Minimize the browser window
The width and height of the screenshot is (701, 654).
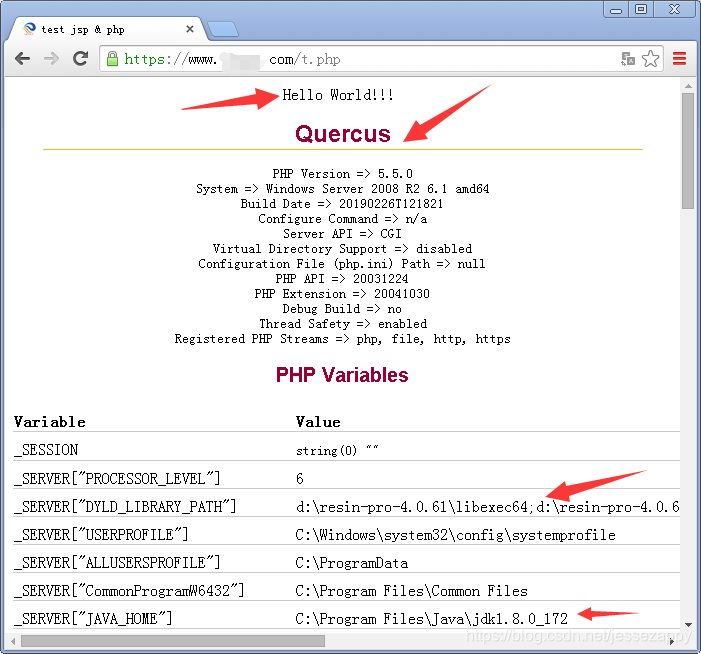[616, 9]
